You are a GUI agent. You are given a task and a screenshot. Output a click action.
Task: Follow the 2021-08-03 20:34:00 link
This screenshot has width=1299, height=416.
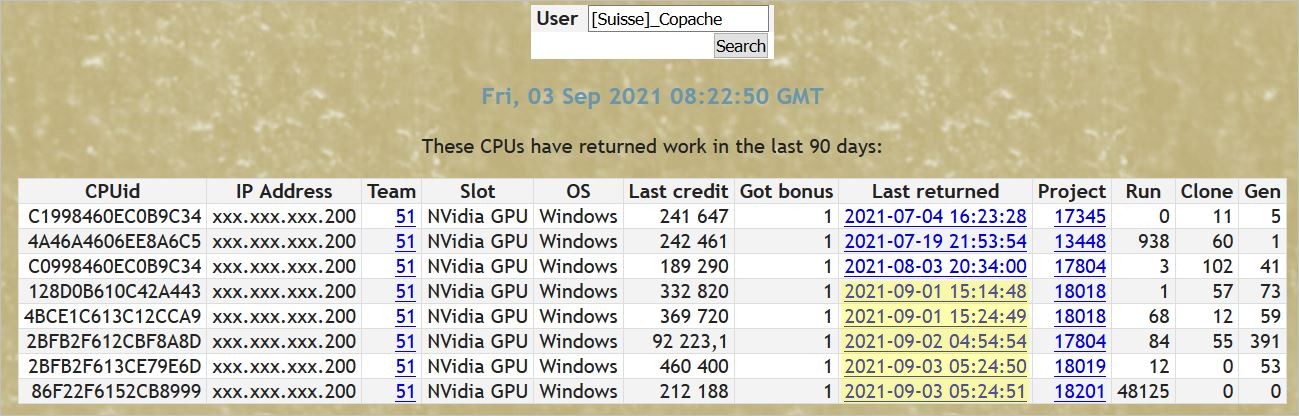[935, 266]
